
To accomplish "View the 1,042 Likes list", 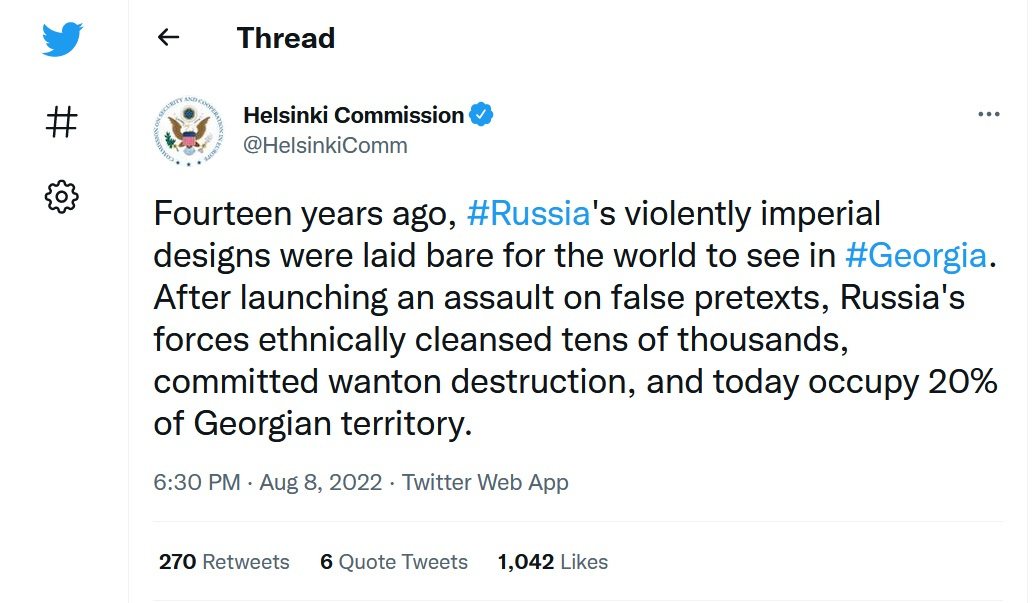I will [553, 561].
